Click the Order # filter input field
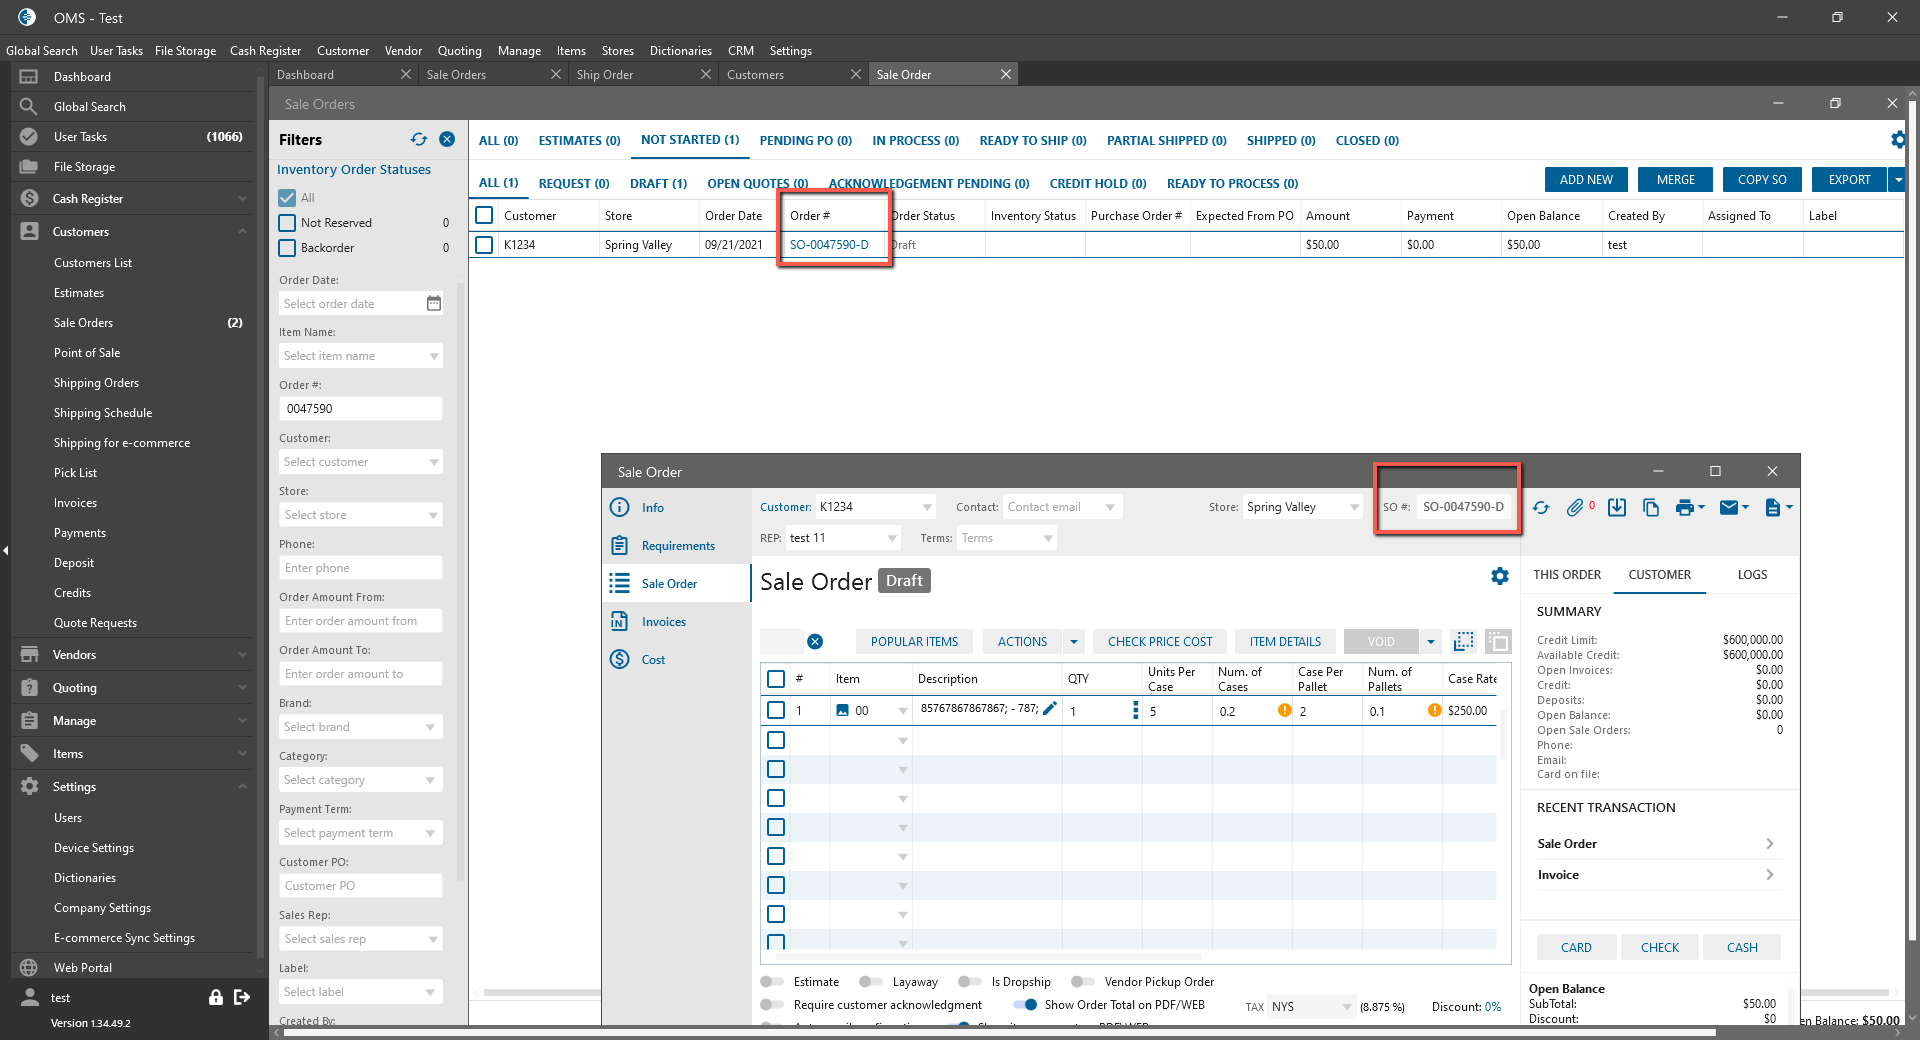Viewport: 1920px width, 1040px height. click(360, 409)
